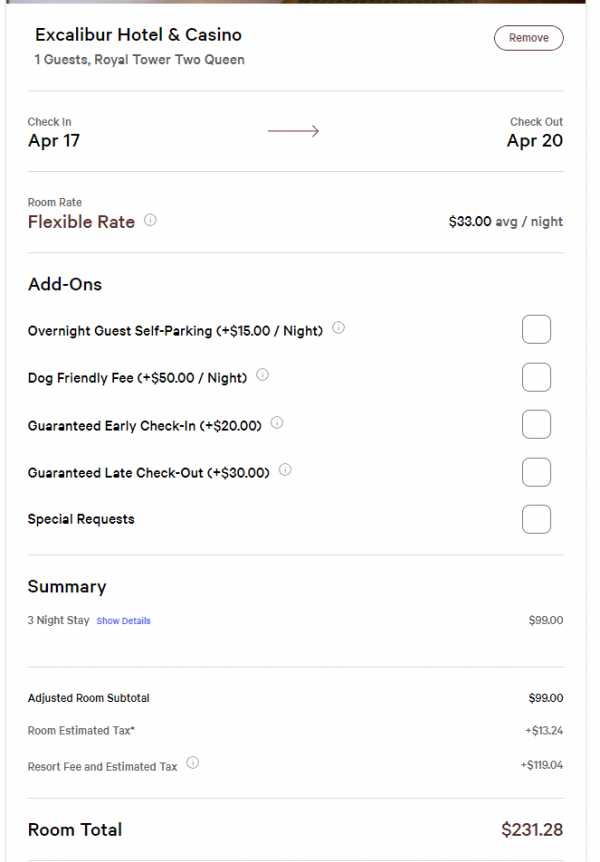Viewport: 600px width, 862px height.
Task: Click info icon for Resort Fee and Estimated Tax
Action: coord(193,763)
